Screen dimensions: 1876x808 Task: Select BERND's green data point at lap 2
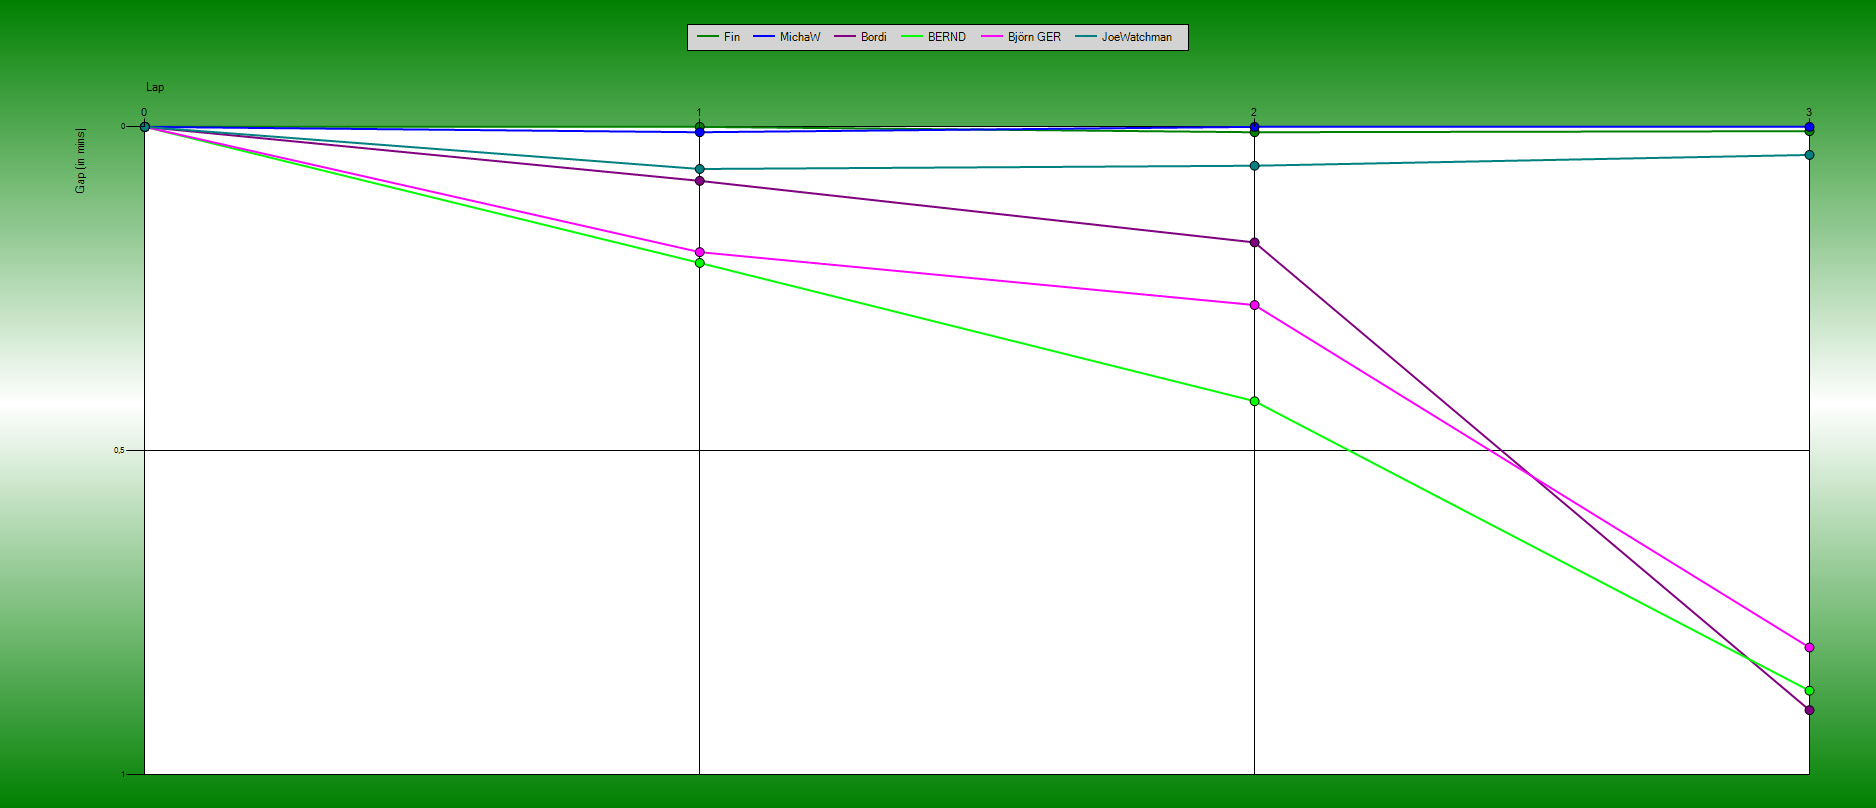pyautogui.click(x=1254, y=401)
